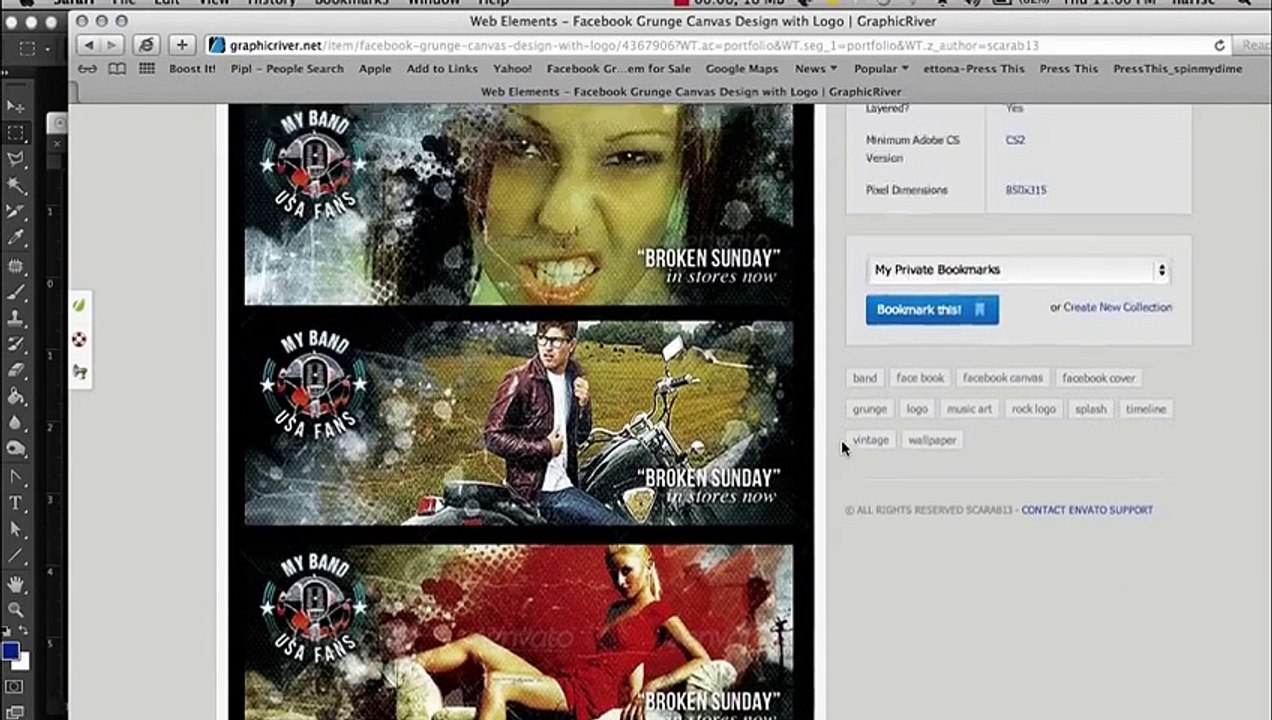Viewport: 1272px width, 720px height.
Task: Select the Eraser tool
Action: [15, 370]
